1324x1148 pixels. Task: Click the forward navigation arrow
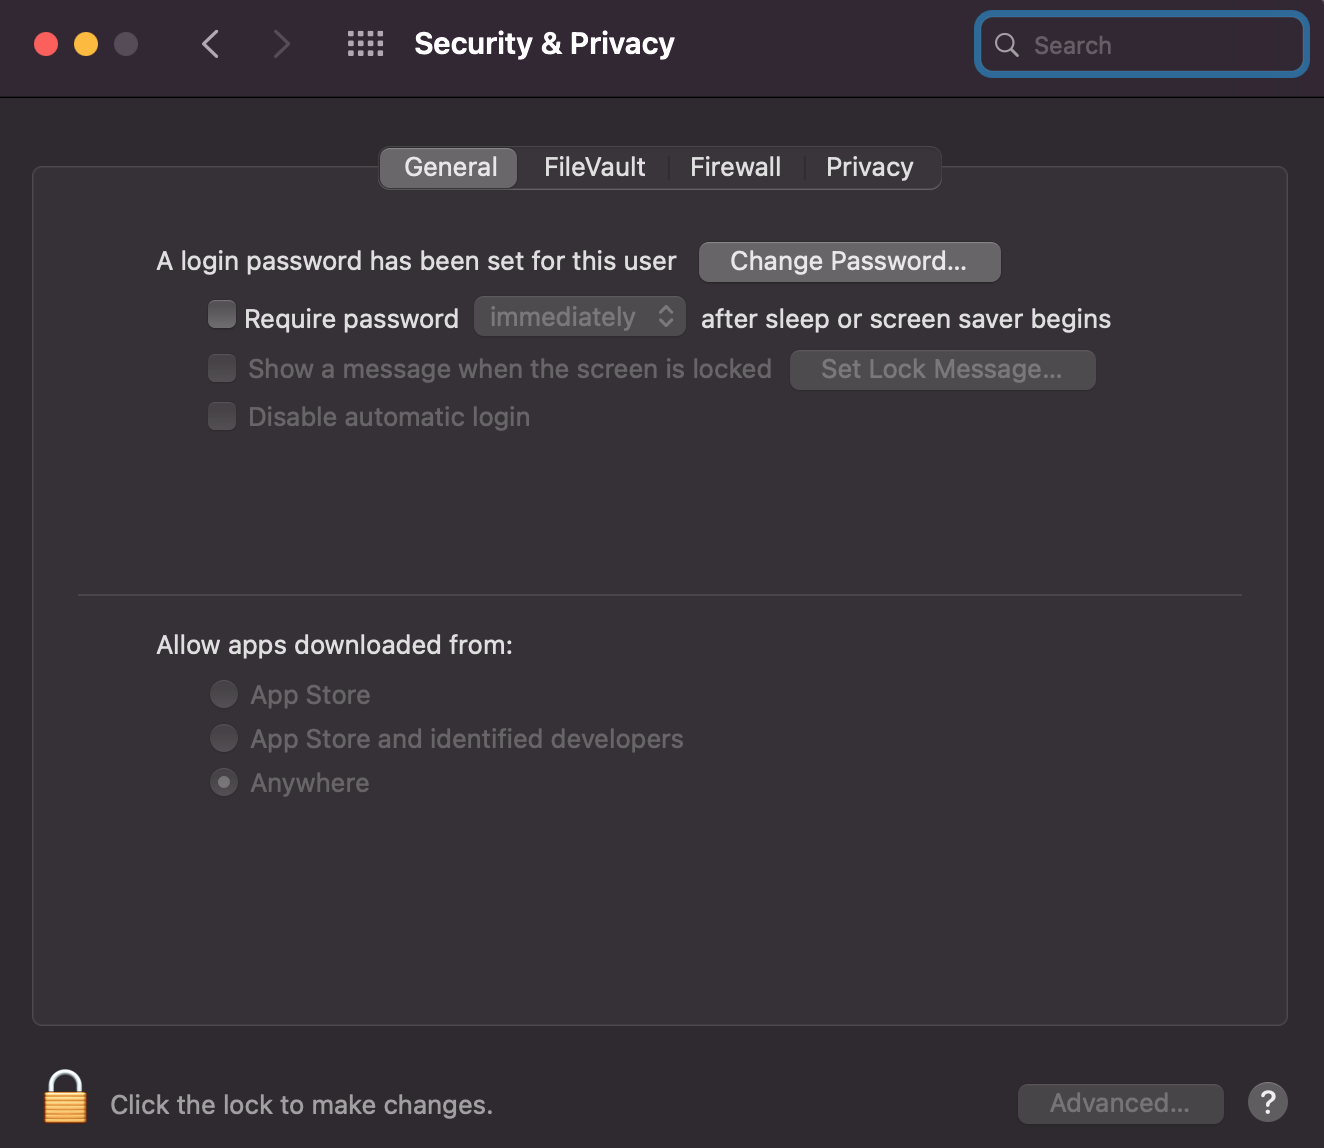coord(281,44)
